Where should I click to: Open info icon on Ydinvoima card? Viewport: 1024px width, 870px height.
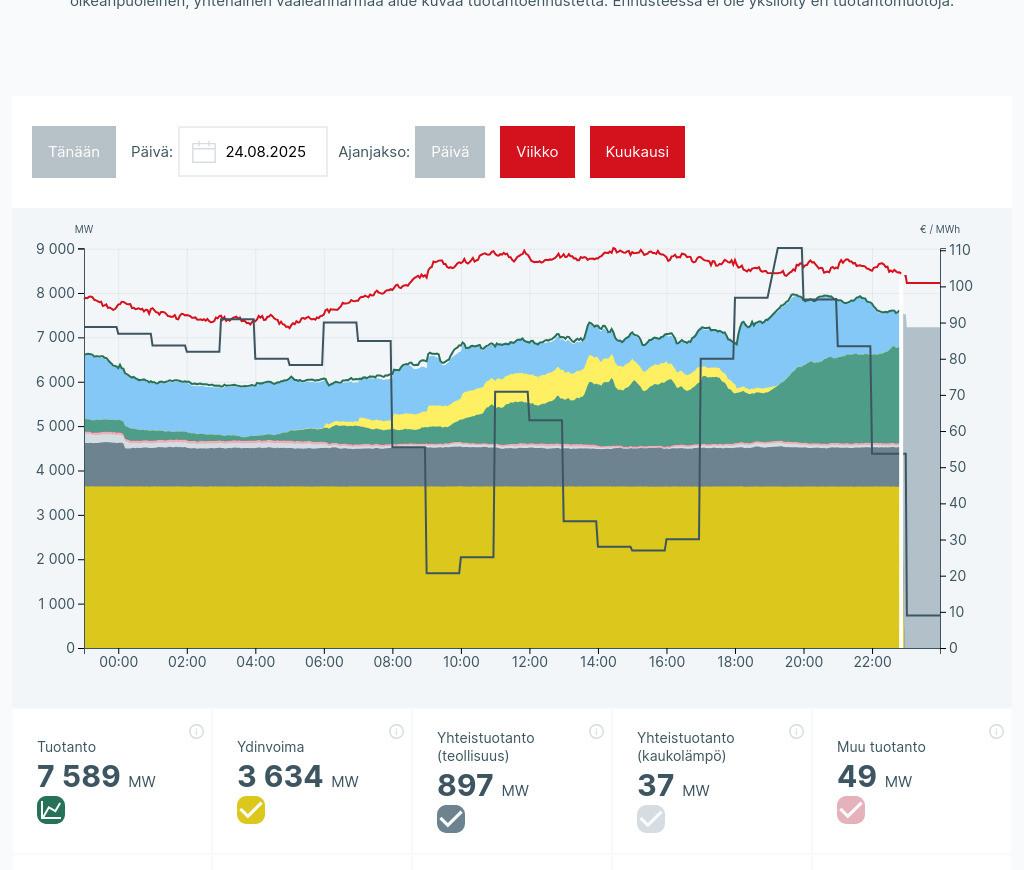coord(396,731)
